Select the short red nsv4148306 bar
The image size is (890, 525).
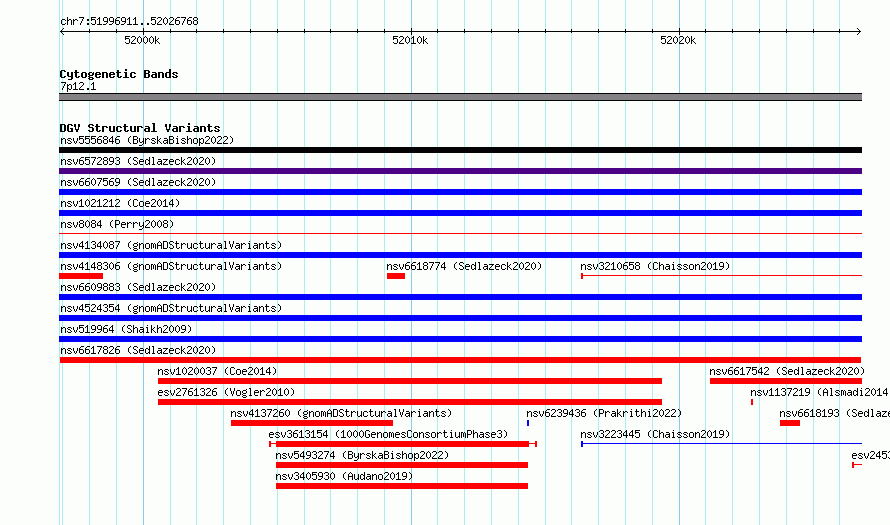(x=81, y=276)
